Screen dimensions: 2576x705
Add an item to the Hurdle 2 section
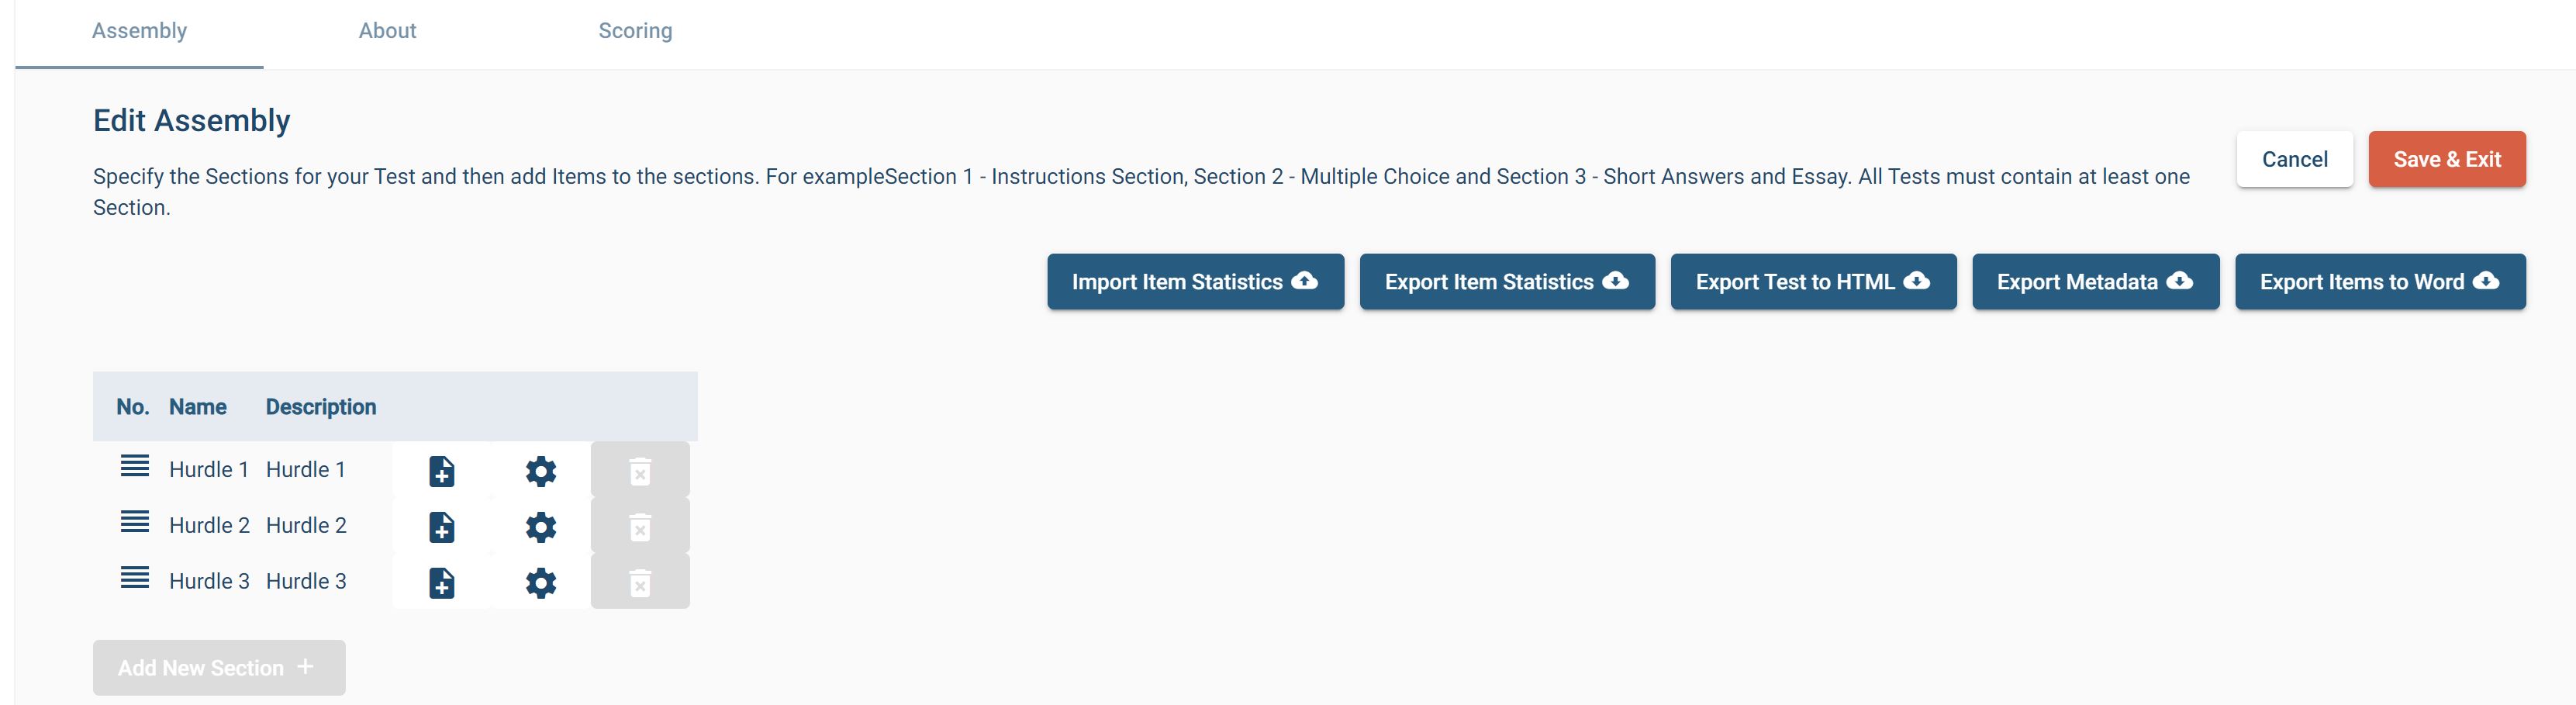tap(441, 526)
